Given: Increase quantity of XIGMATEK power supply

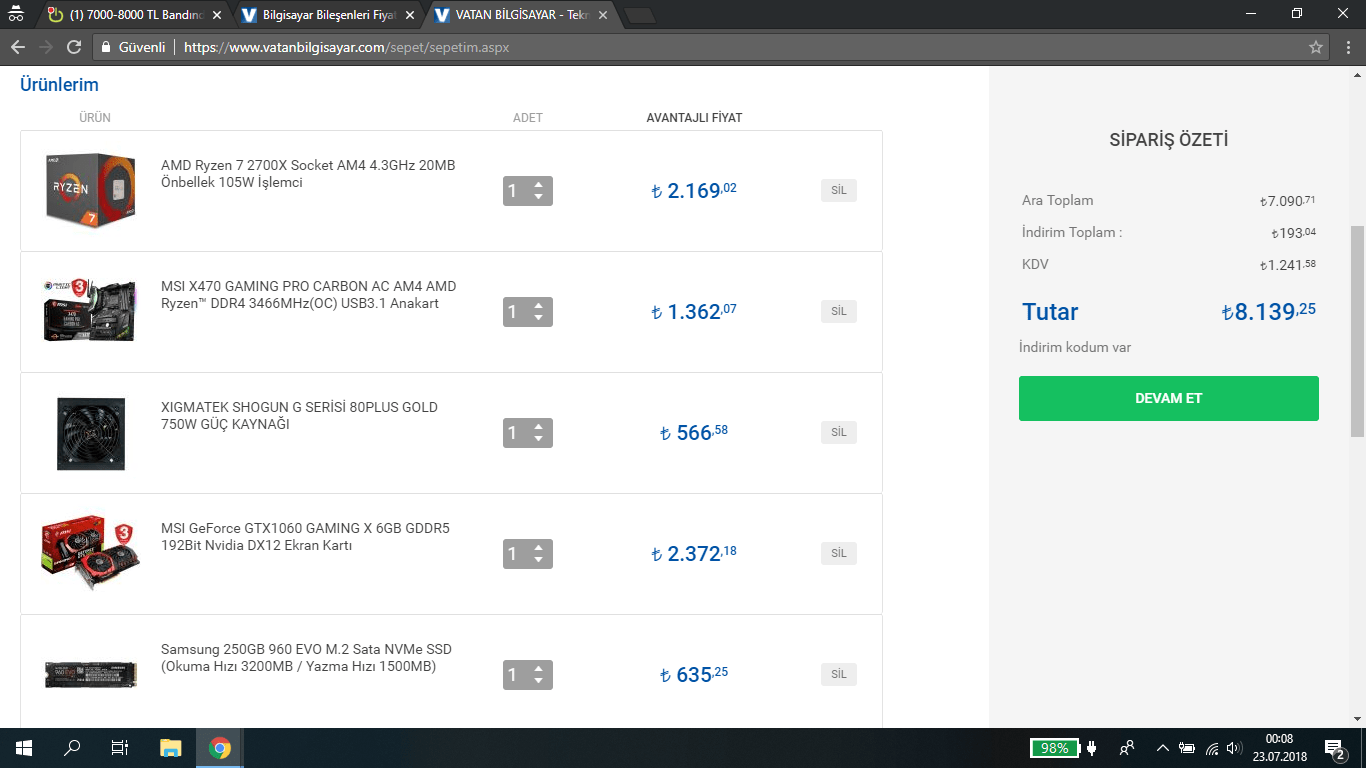Looking at the screenshot, I should click(x=539, y=426).
